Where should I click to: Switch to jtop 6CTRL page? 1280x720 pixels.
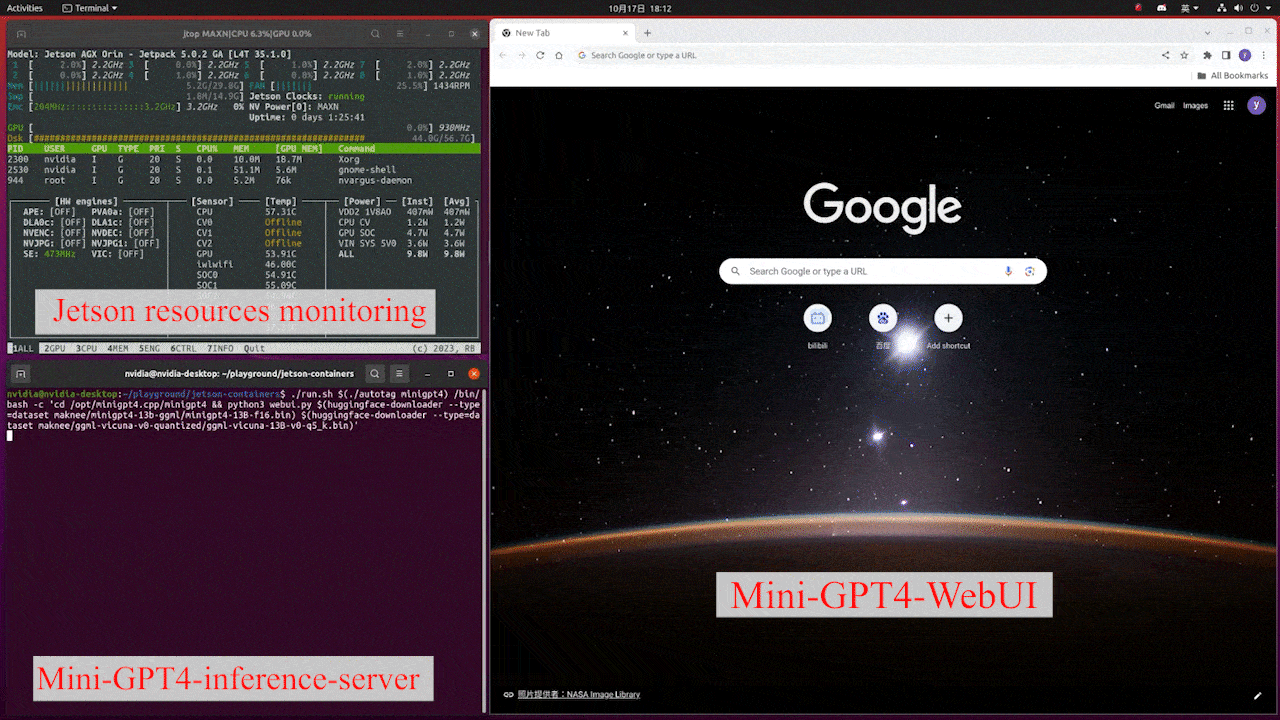pyautogui.click(x=185, y=349)
